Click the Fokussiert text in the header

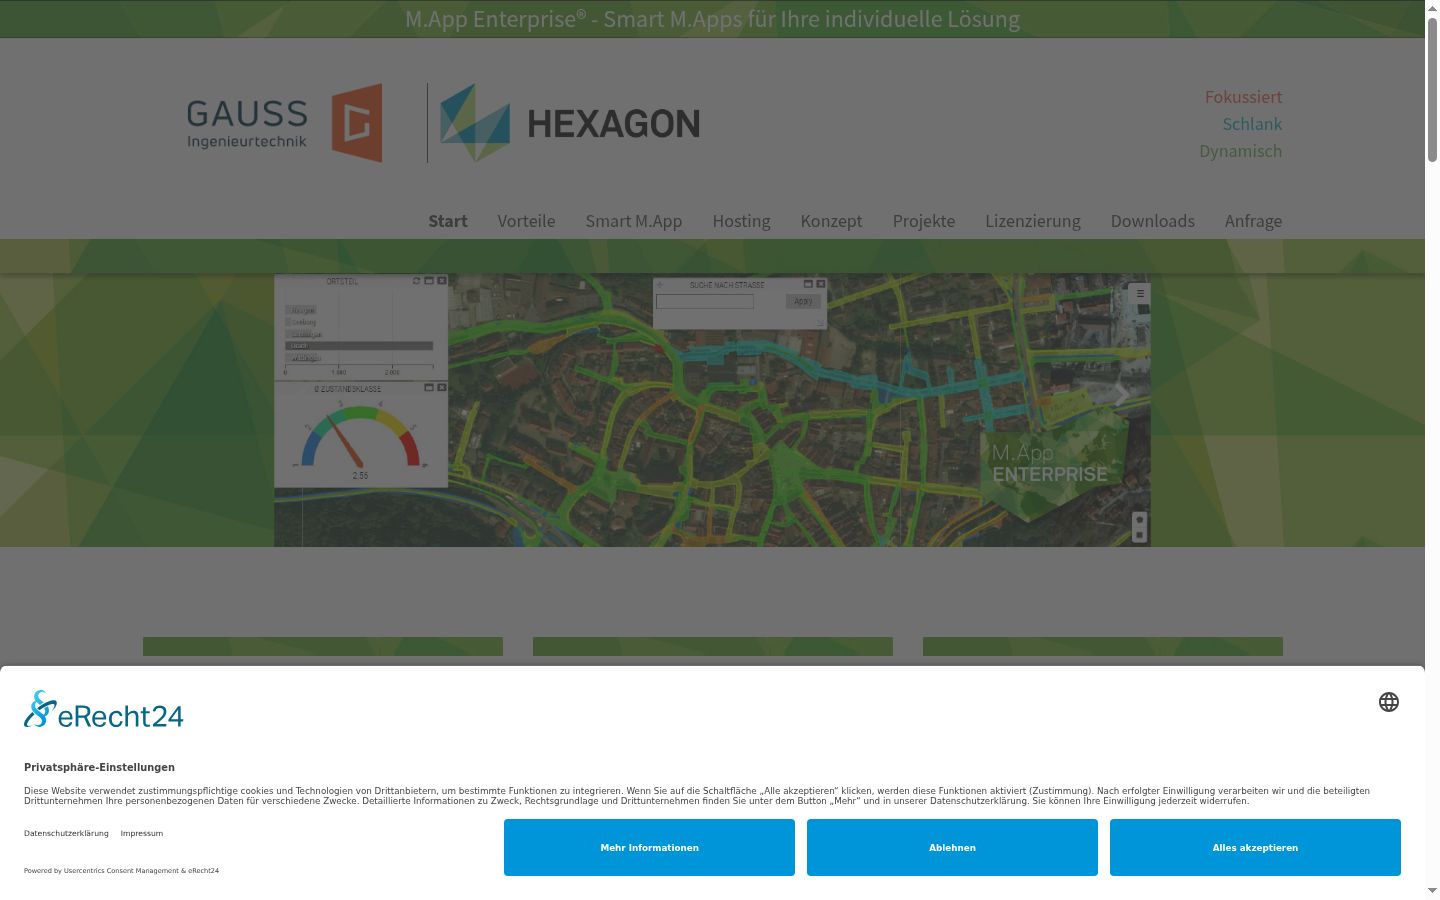(1243, 97)
